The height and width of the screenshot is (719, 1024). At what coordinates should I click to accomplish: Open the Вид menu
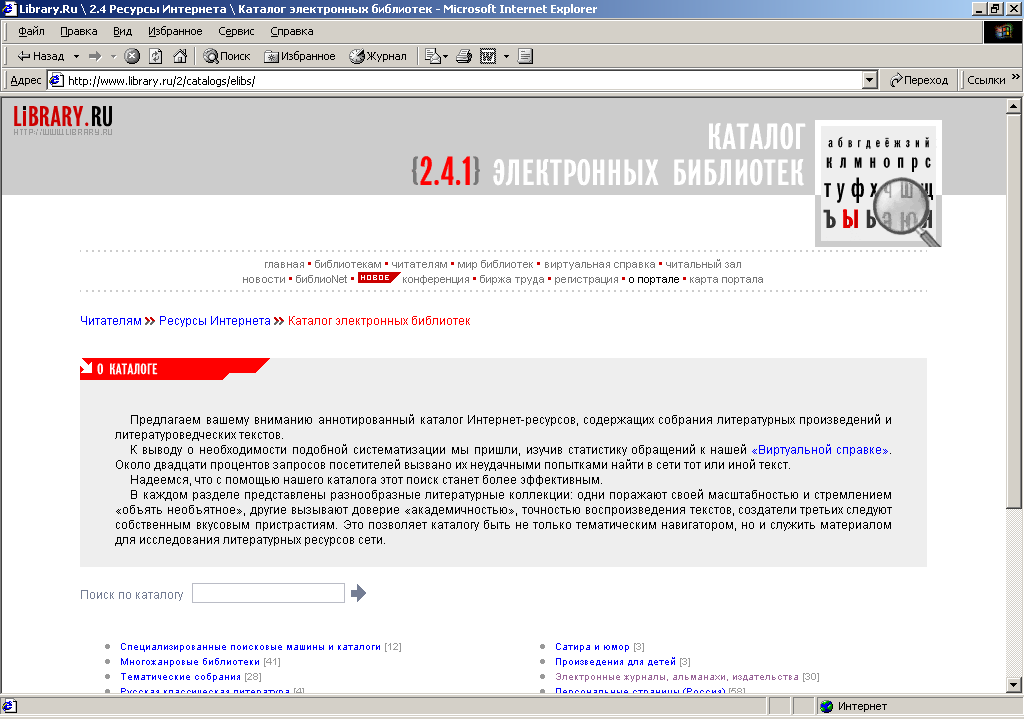tap(122, 31)
